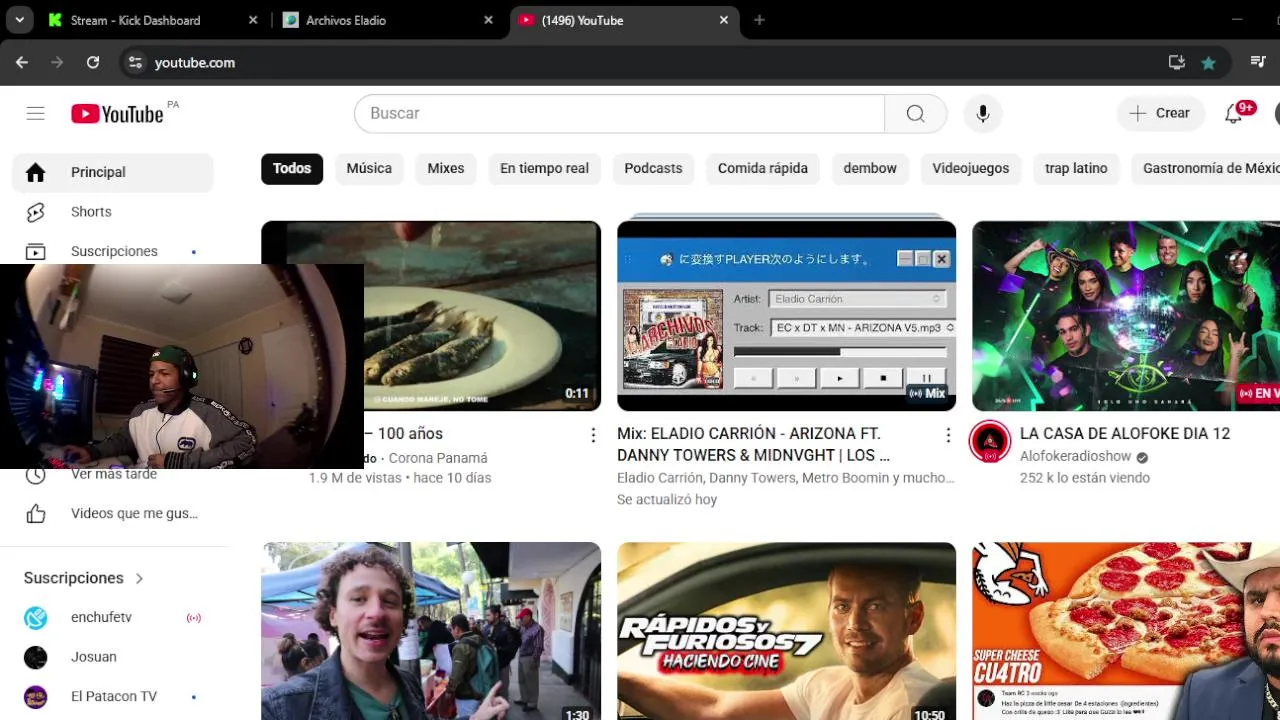The image size is (1280, 720).
Task: Click in the Buscar search field
Action: [x=620, y=114]
